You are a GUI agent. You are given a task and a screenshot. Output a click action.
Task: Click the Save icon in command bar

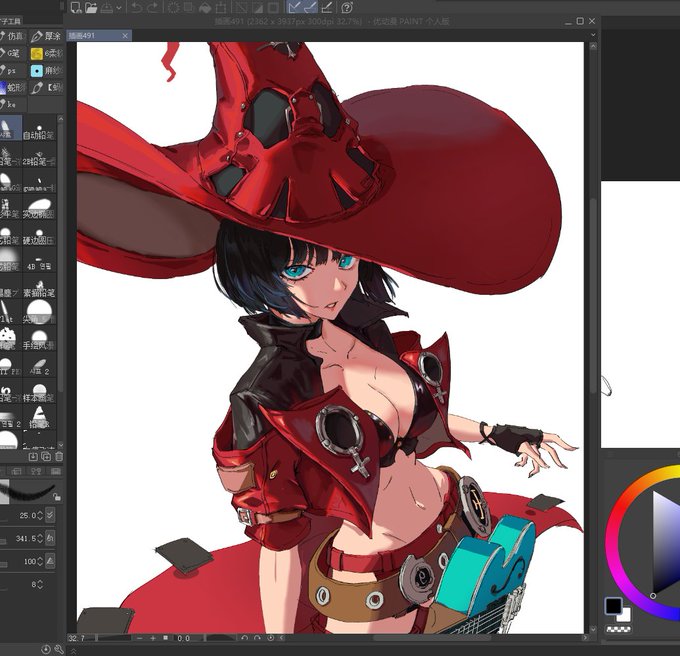pyautogui.click(x=107, y=7)
